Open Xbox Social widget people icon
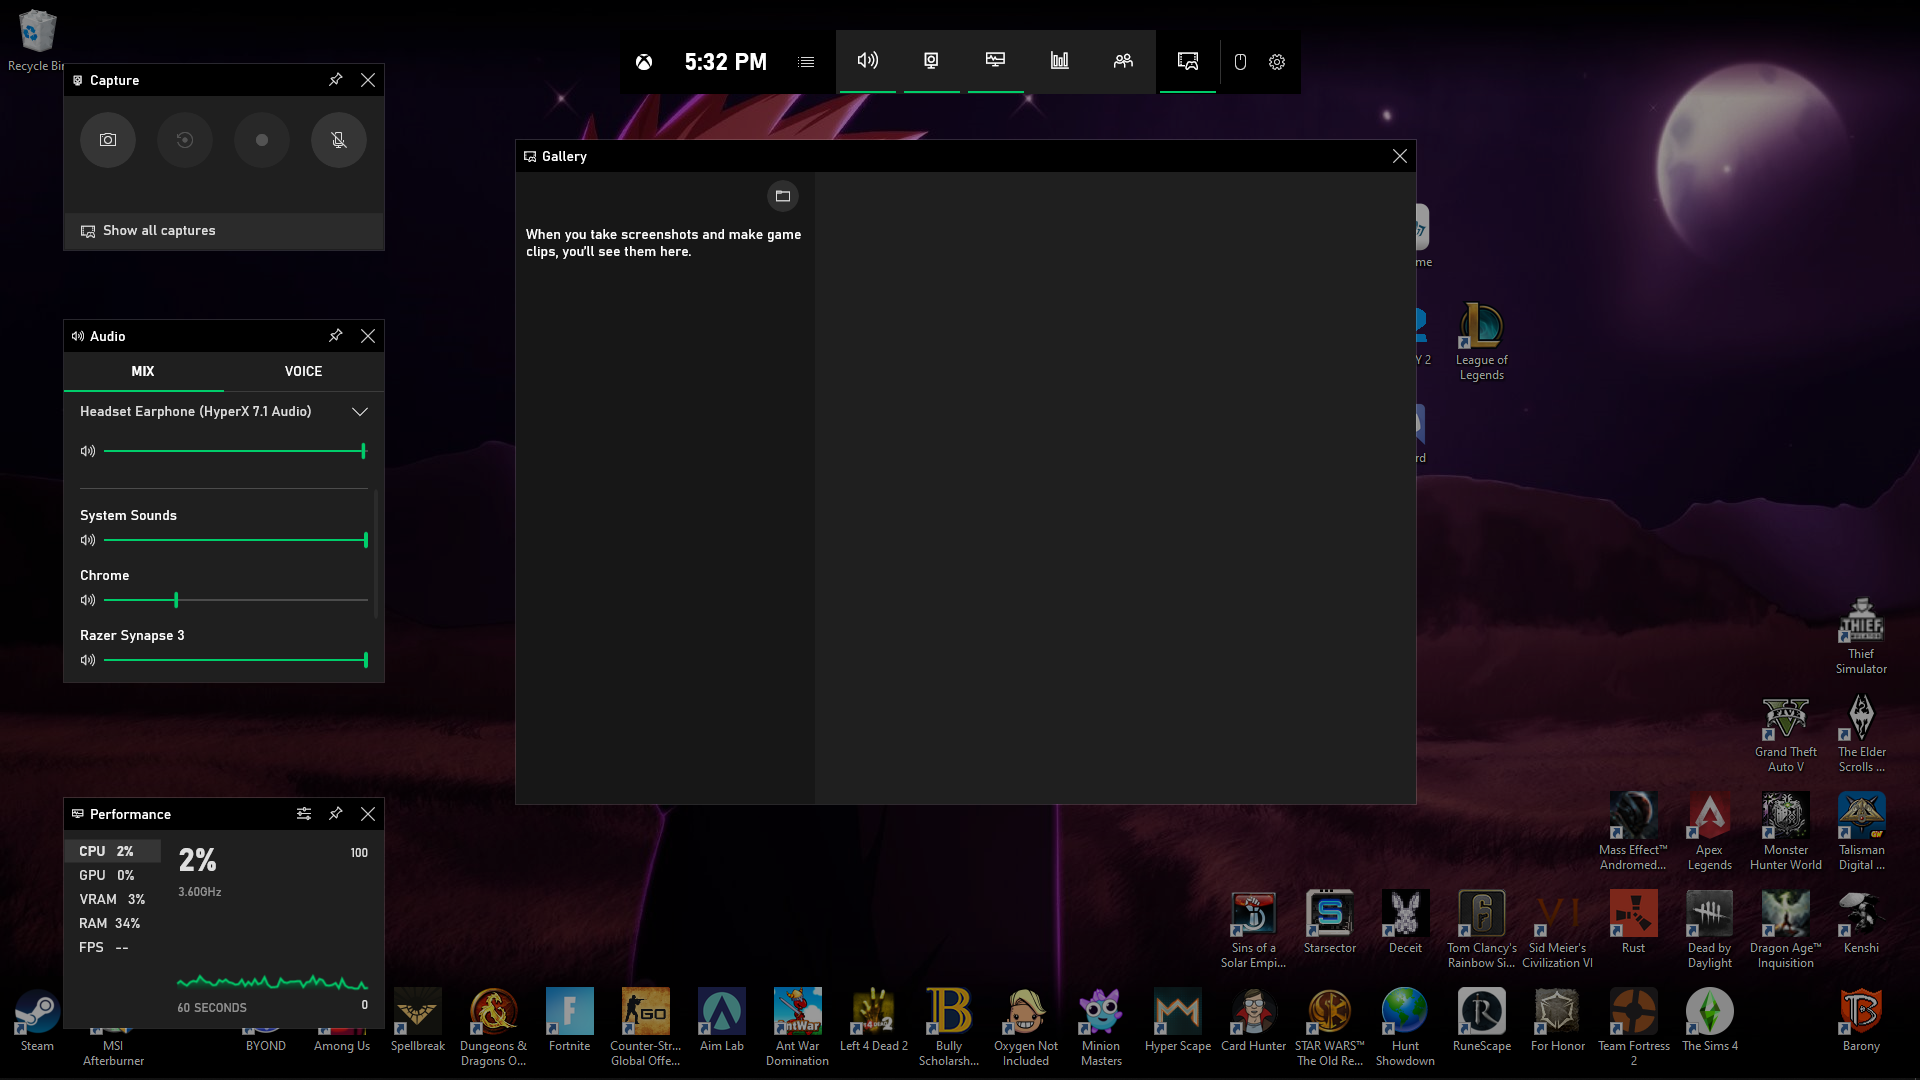 tap(1123, 61)
